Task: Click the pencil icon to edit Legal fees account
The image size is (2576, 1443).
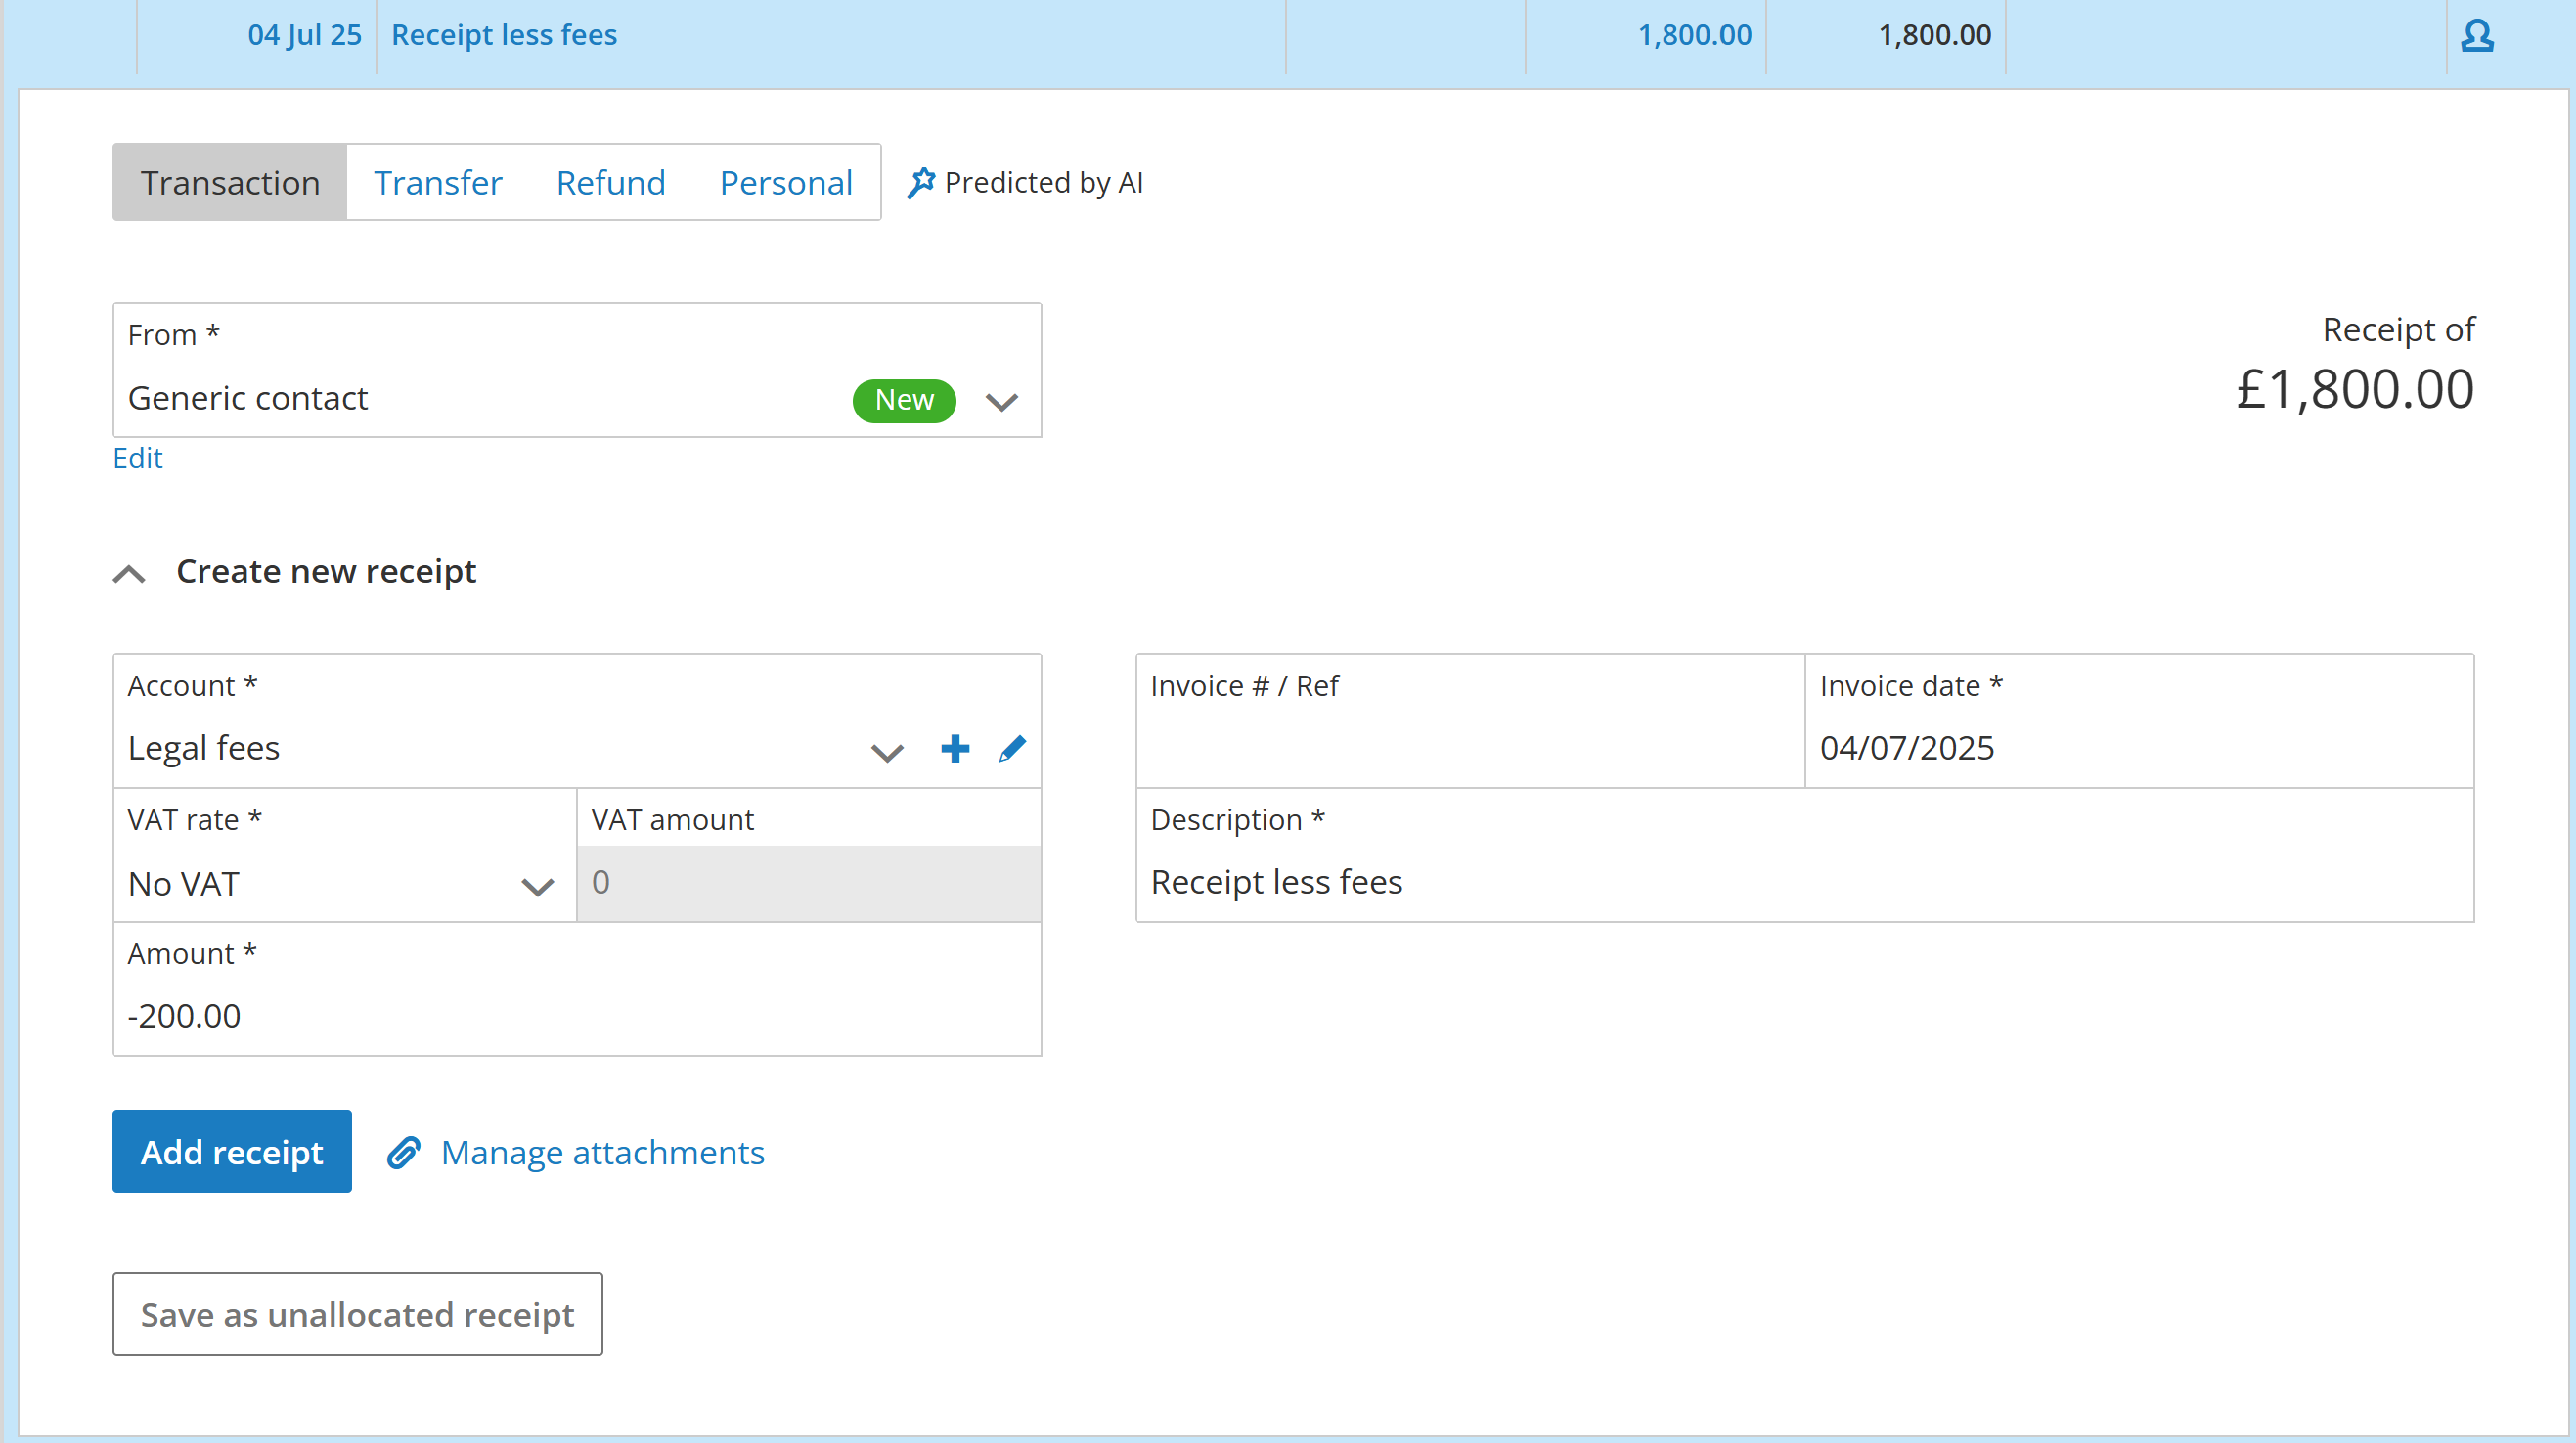Action: tap(1012, 749)
